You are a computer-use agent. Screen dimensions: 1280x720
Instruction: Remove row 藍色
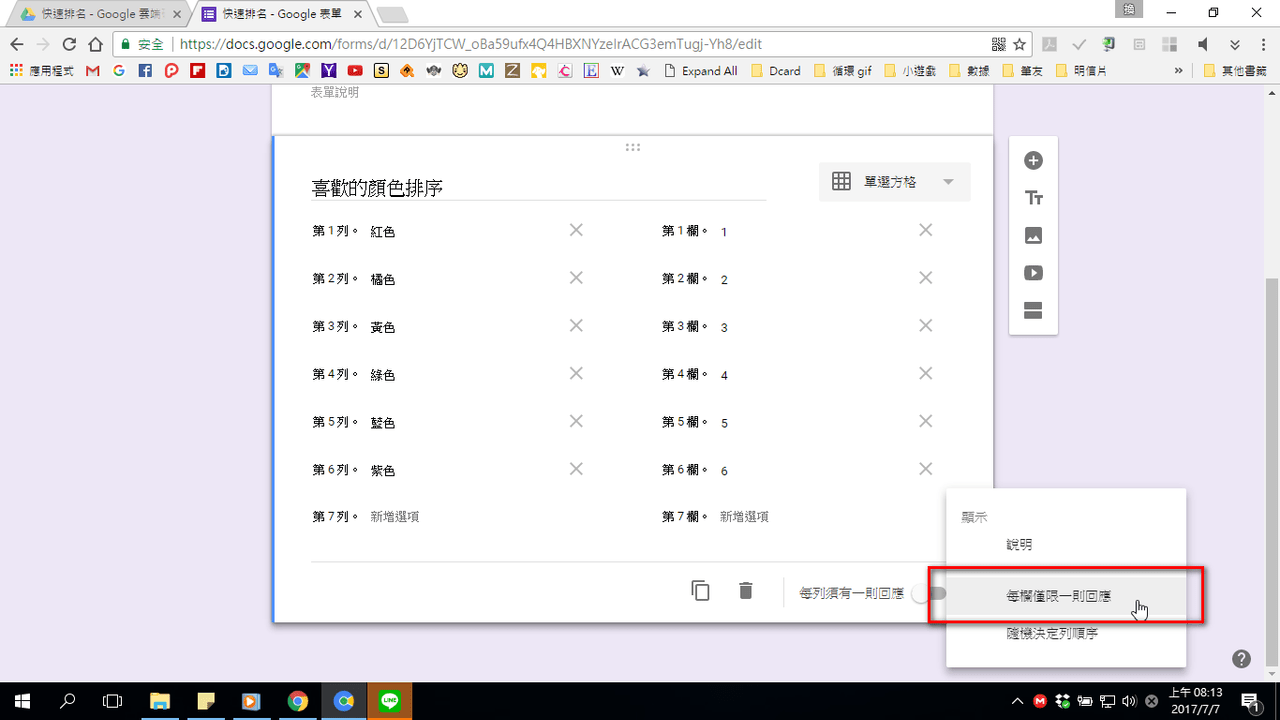(576, 421)
